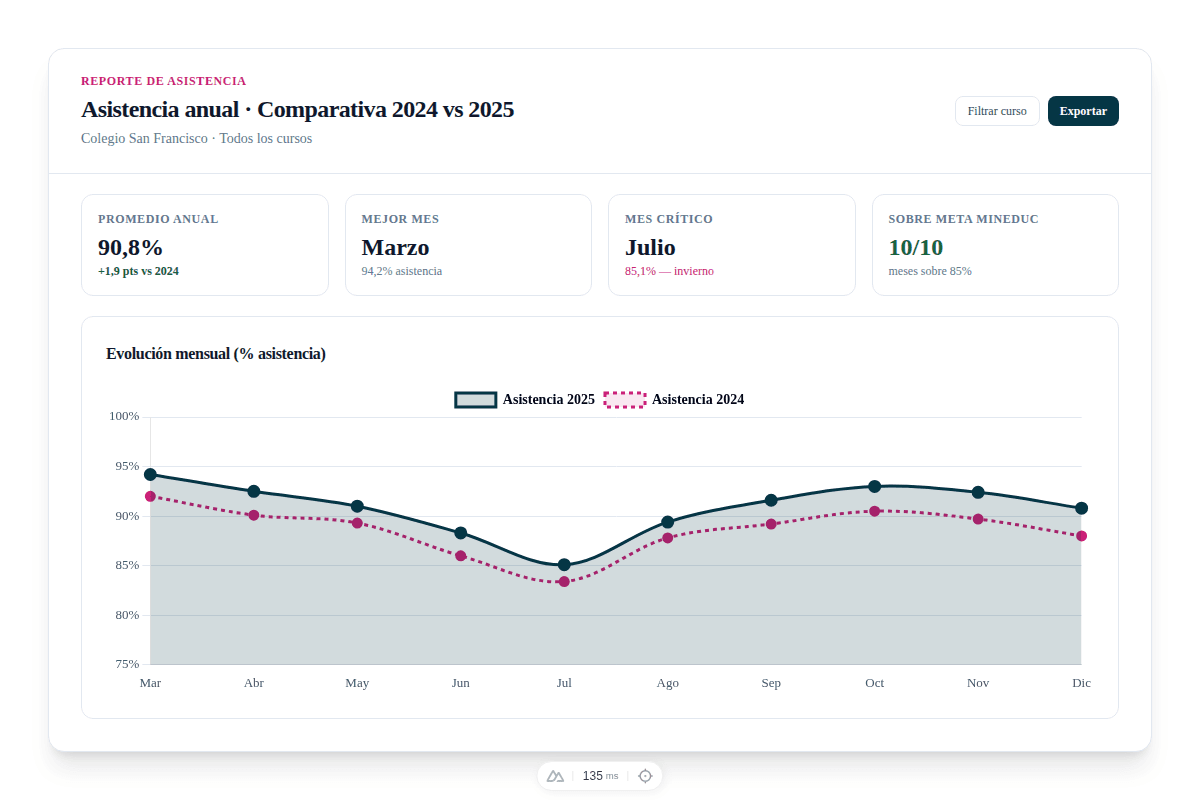Screen dimensions: 1200x800
Task: Select the 2025 data point for Jul
Action: [x=564, y=565]
